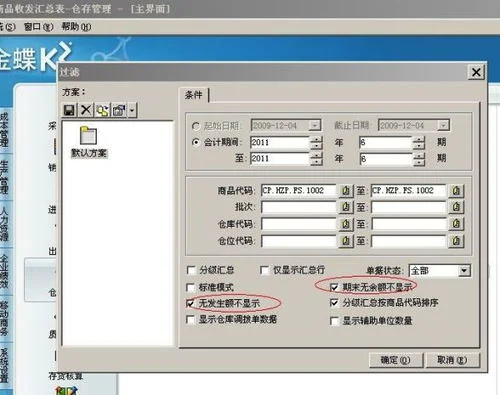
Task: Open 人力资源 in main window sidebar
Action: pos(5,224)
